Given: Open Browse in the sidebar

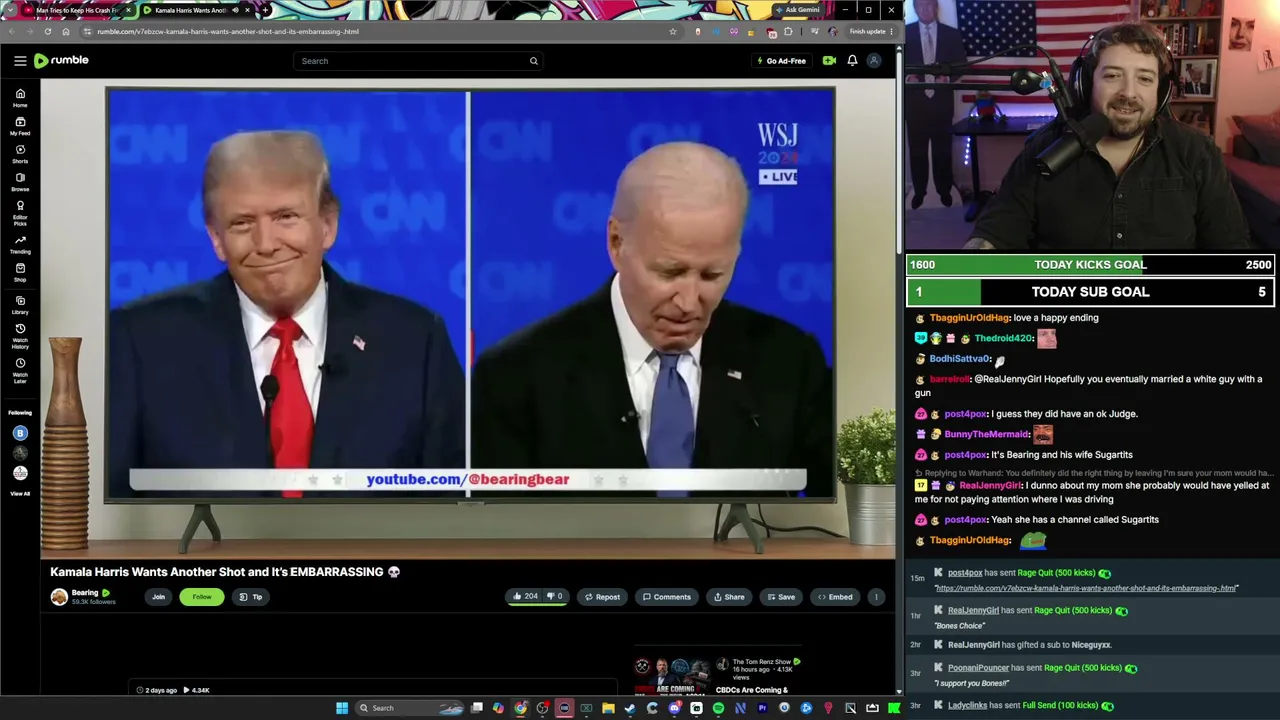Looking at the screenshot, I should pos(20,181).
